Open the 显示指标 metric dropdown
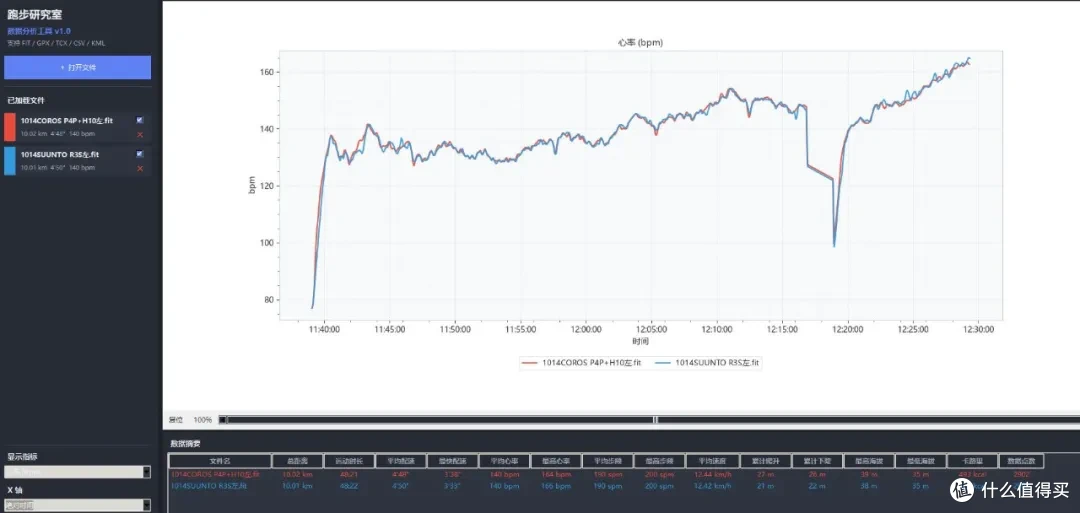Image resolution: width=1080 pixels, height=513 pixels. (x=77, y=472)
